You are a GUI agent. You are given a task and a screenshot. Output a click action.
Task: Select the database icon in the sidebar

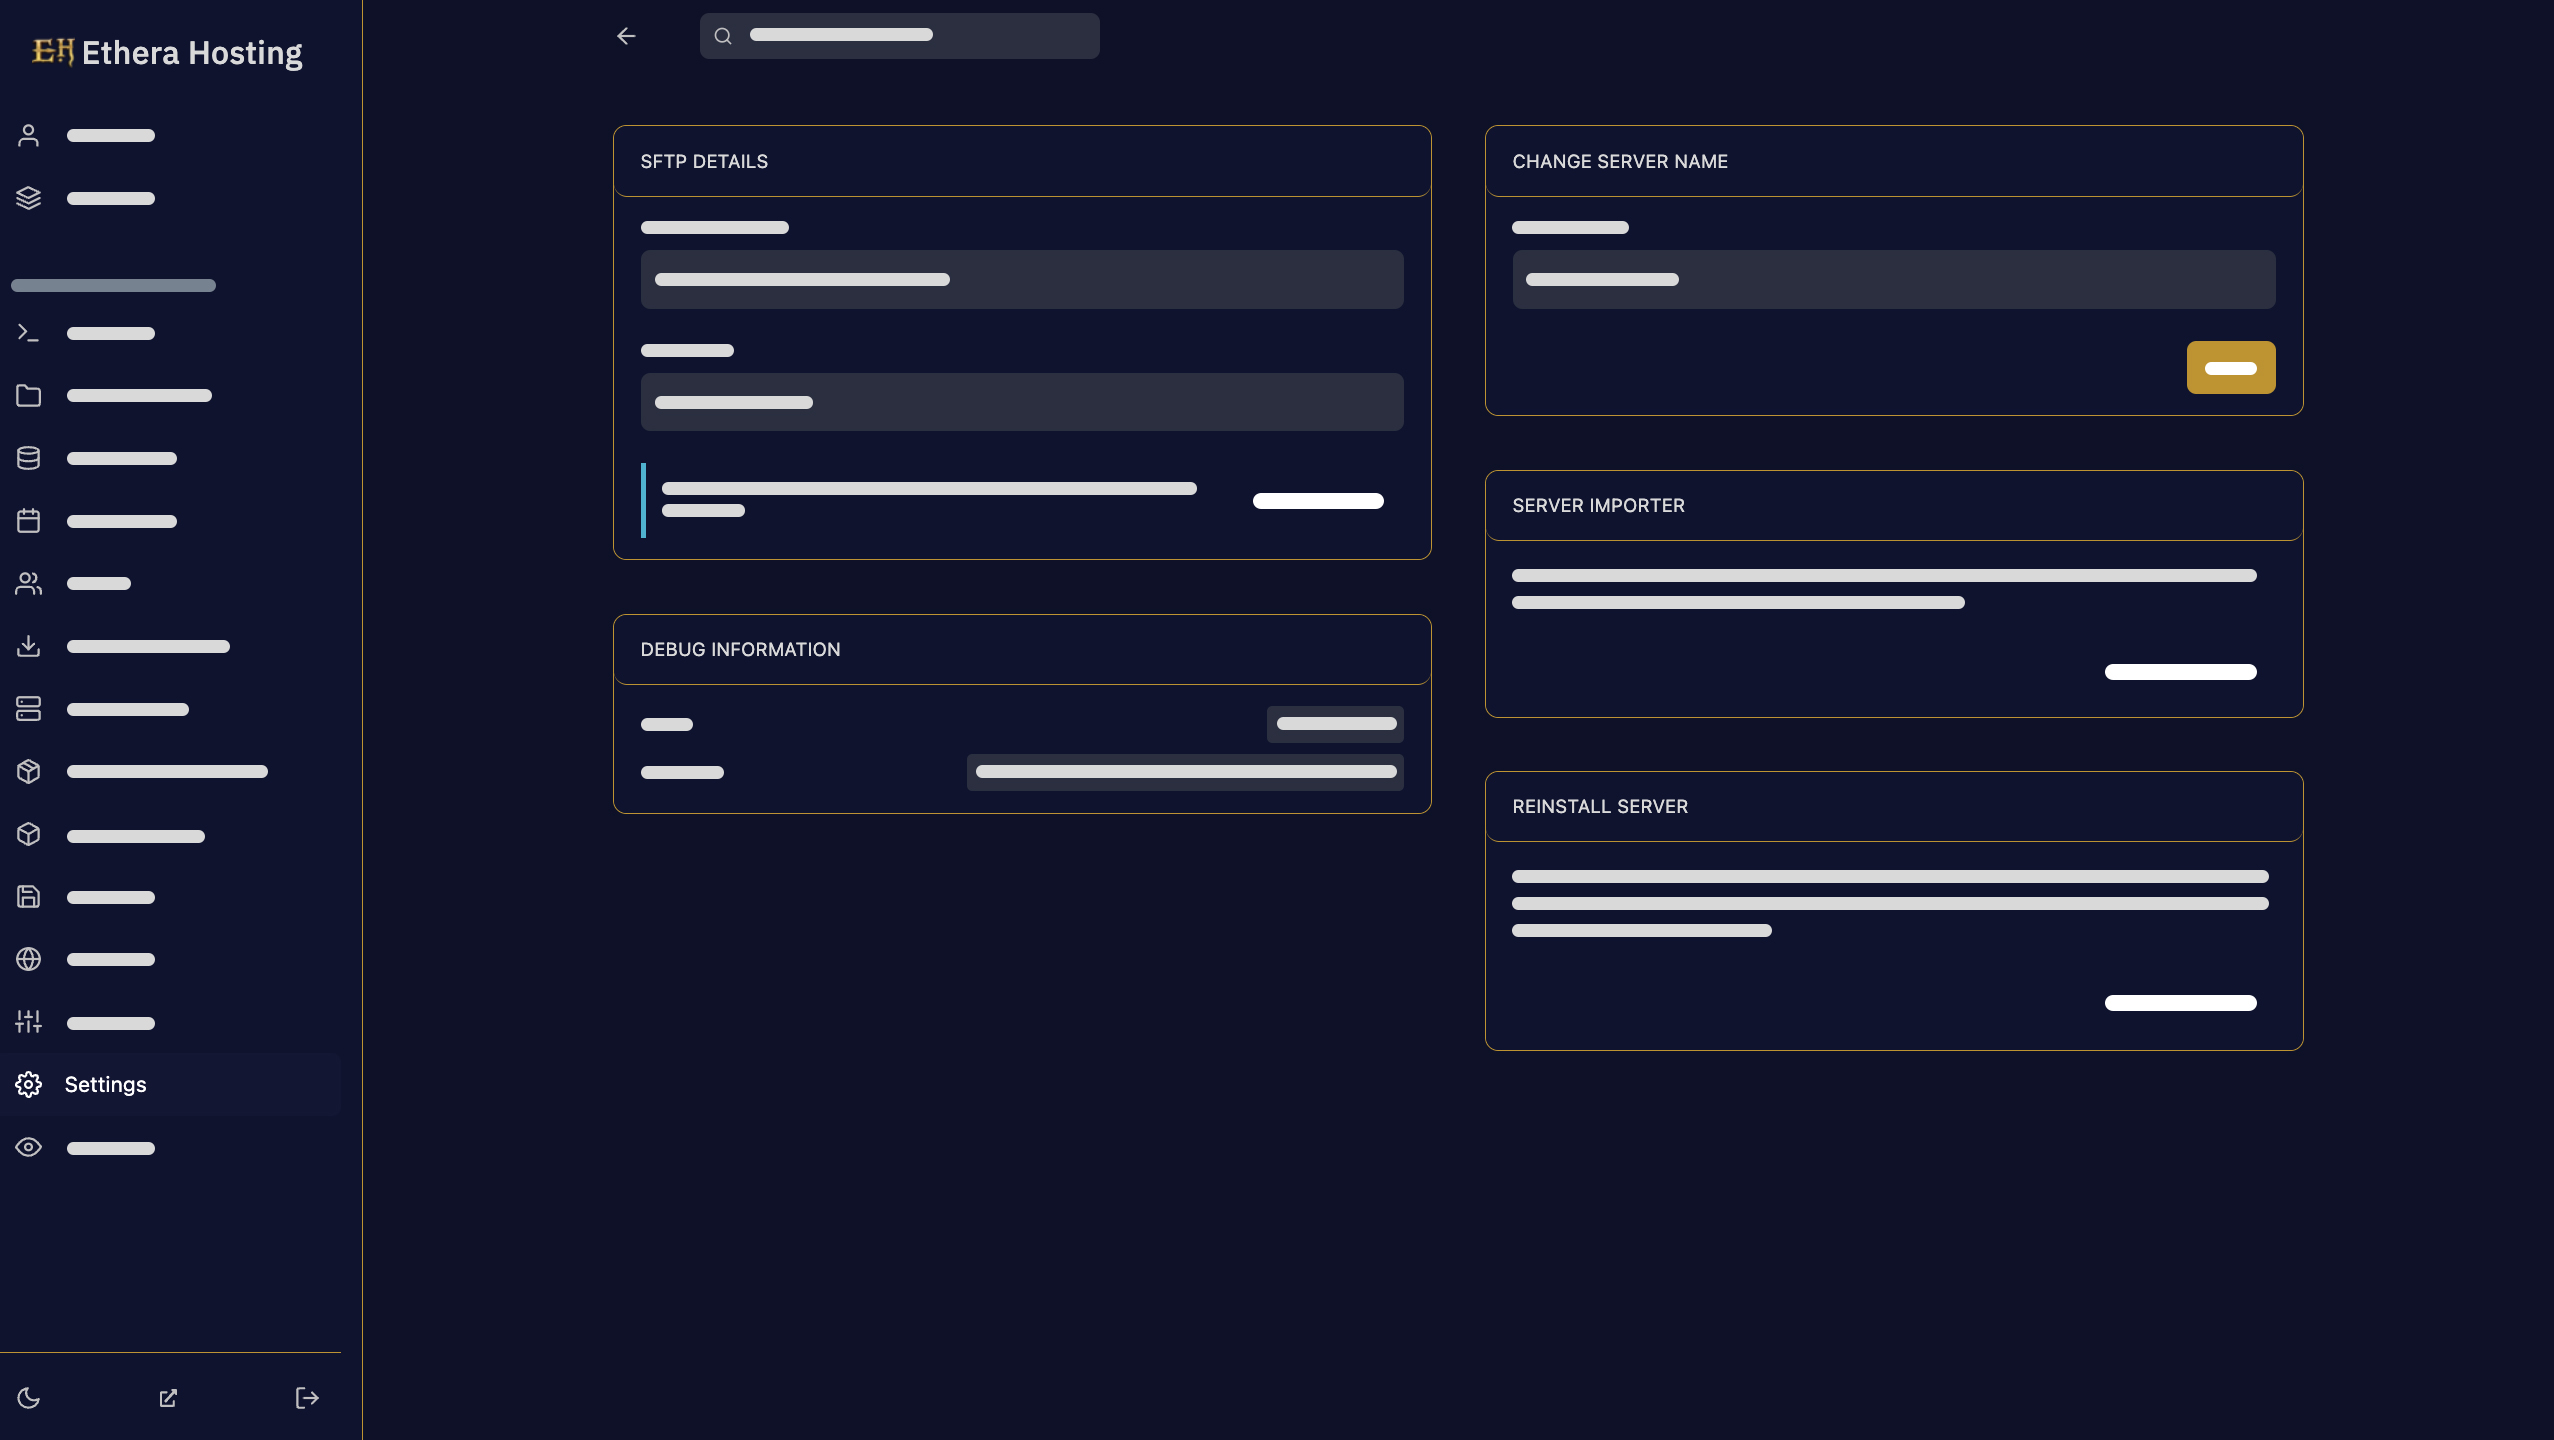click(x=28, y=458)
